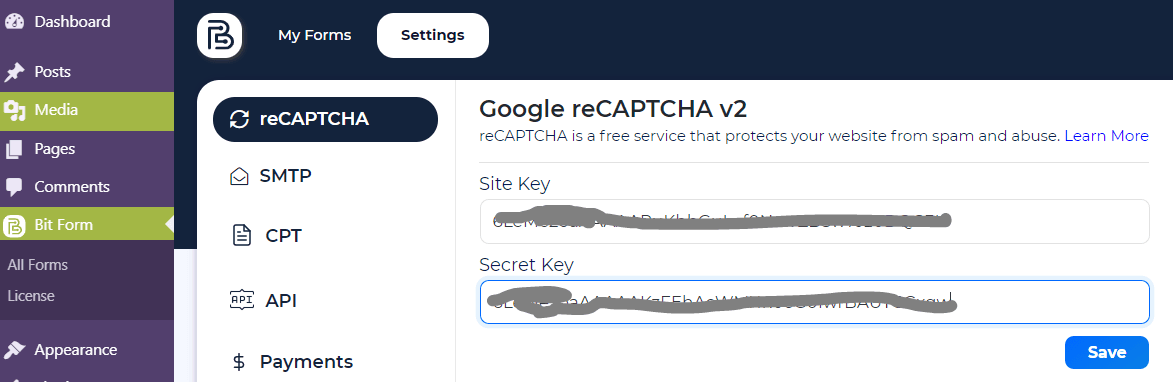Open All Forms submenu item
The width and height of the screenshot is (1173, 382).
pos(37,265)
